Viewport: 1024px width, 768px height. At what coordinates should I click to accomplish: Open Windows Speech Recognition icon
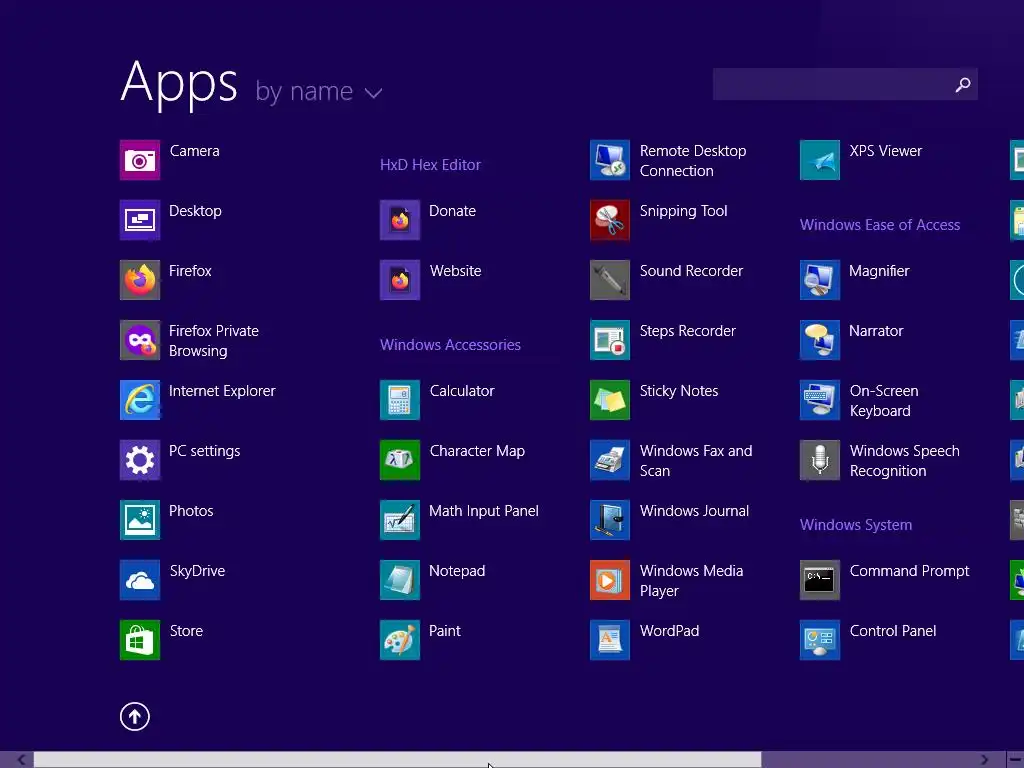tap(820, 460)
